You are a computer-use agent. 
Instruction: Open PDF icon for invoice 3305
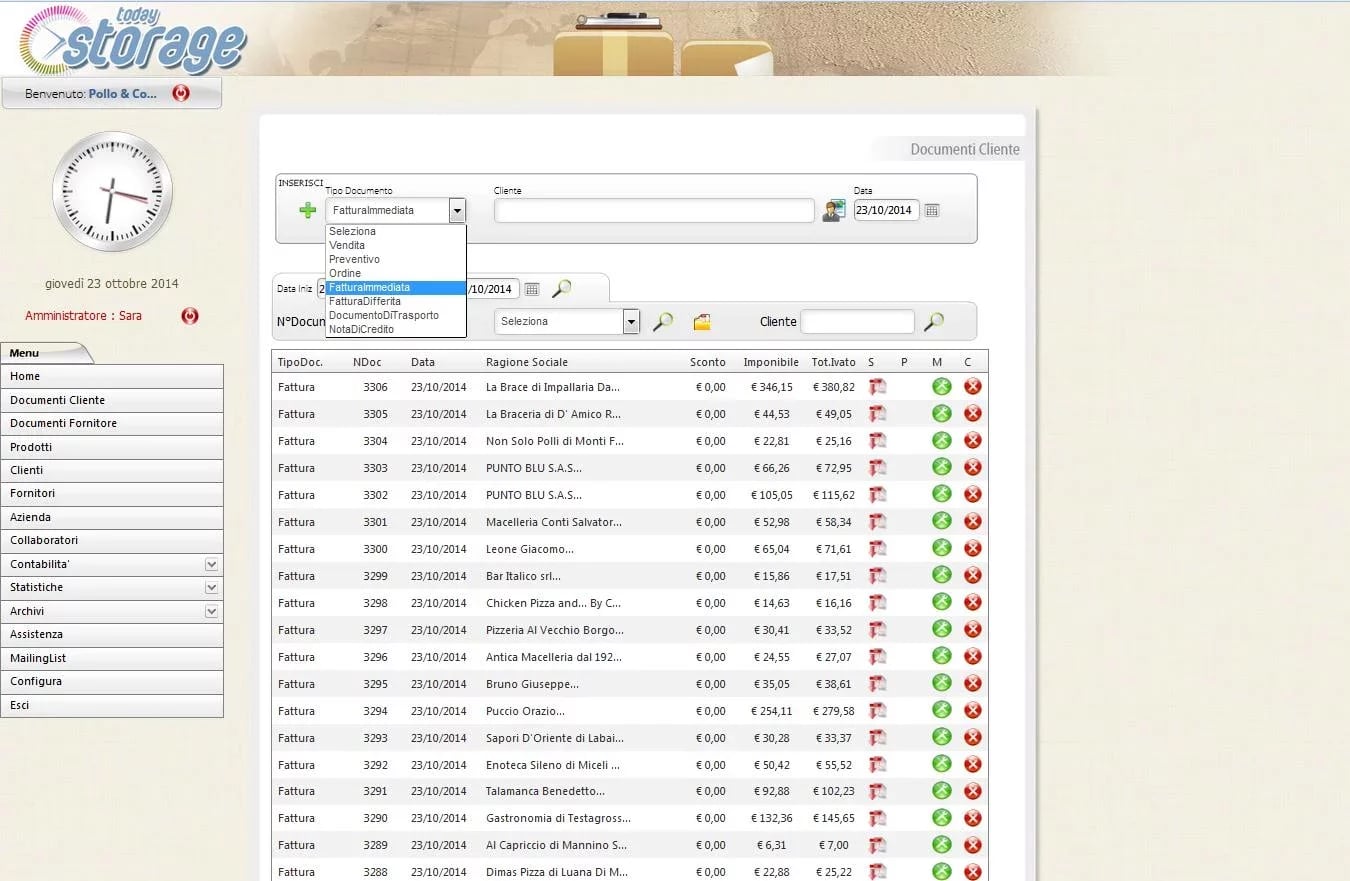pyautogui.click(x=877, y=413)
